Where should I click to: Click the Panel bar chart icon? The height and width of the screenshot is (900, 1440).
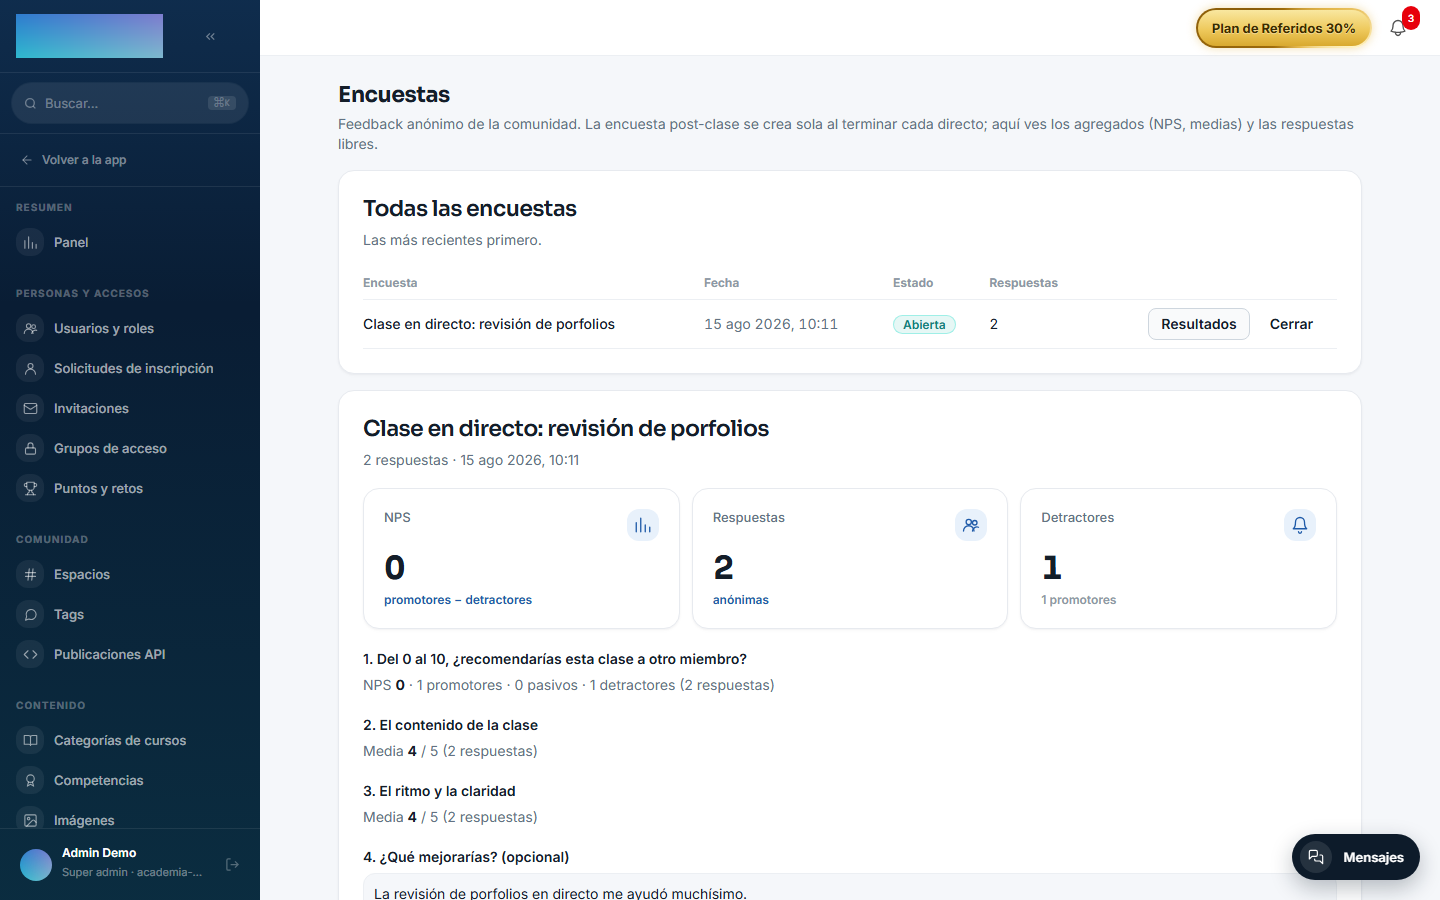(x=31, y=243)
